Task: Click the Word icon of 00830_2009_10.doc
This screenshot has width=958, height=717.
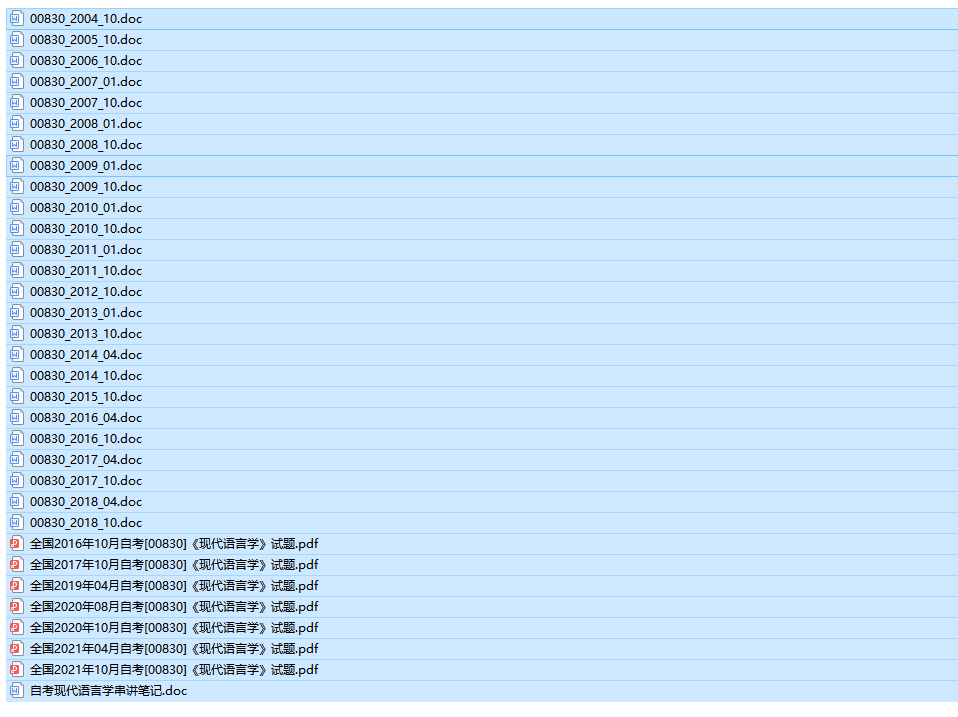Action: point(16,186)
